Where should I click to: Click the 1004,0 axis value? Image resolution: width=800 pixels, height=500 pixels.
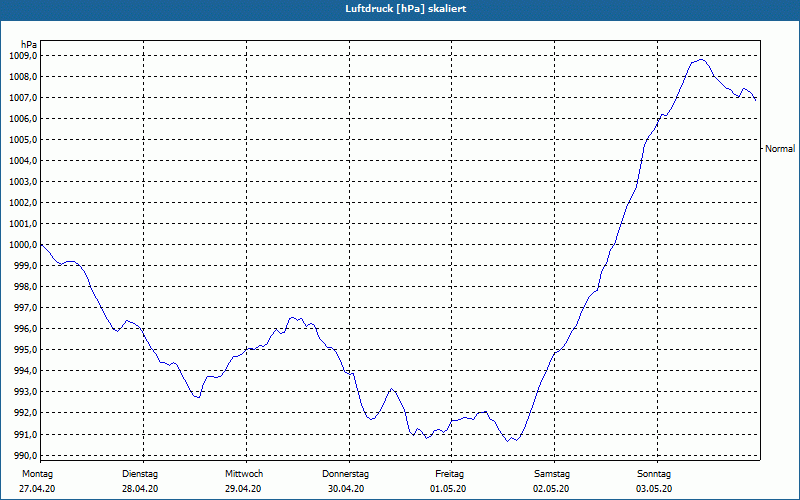point(23,161)
